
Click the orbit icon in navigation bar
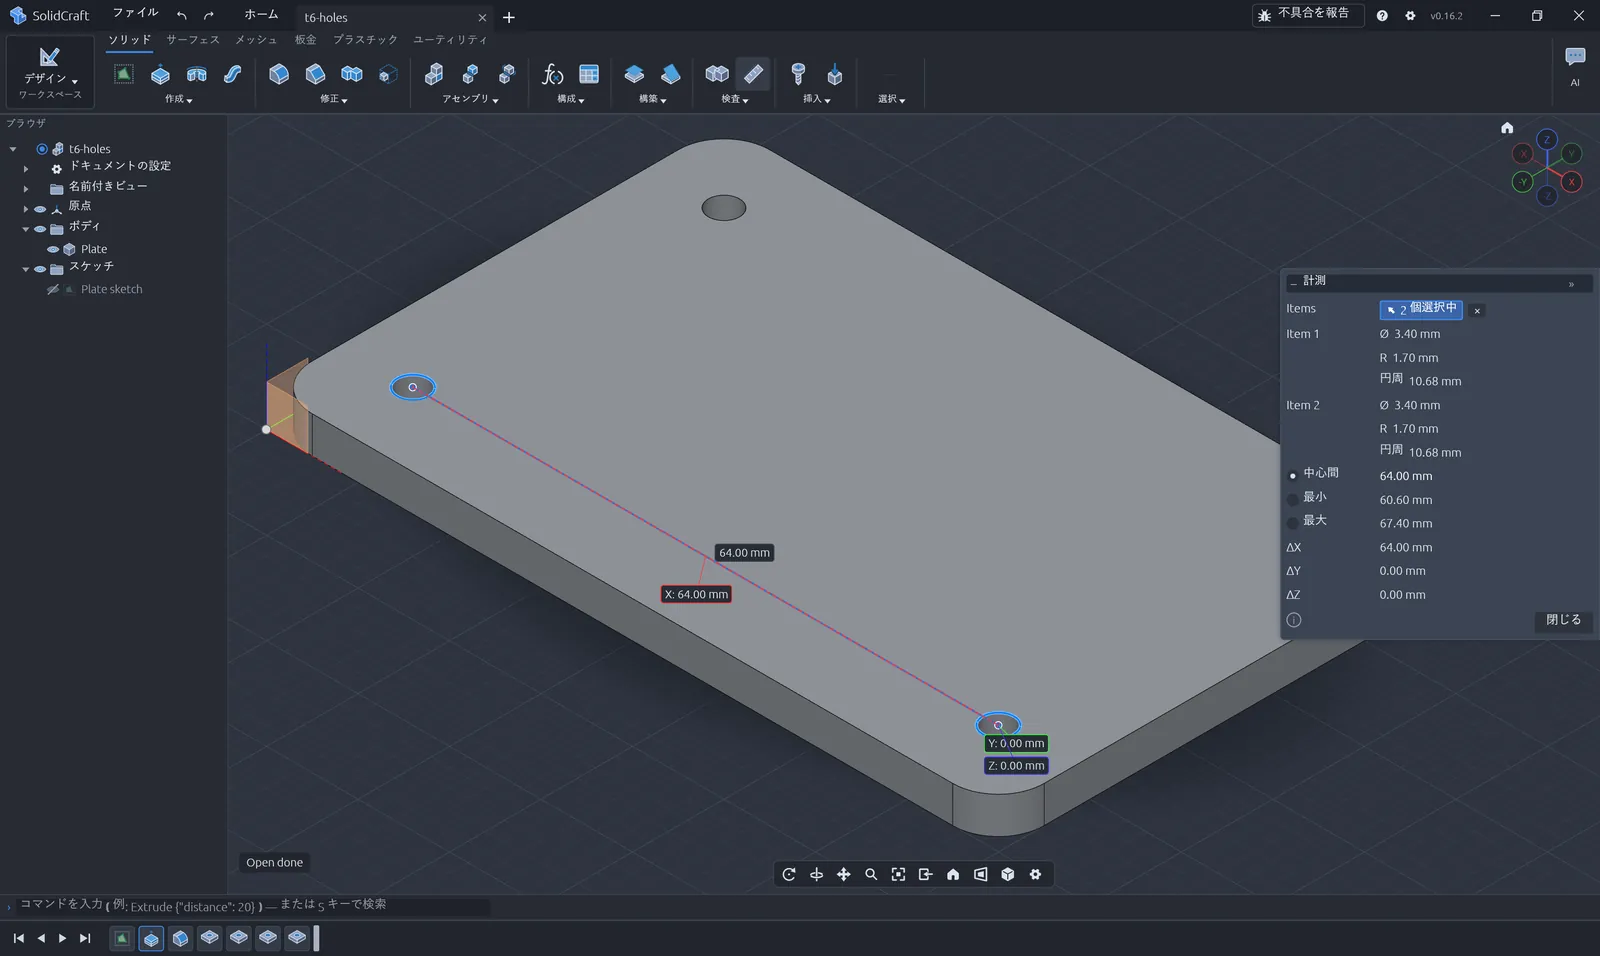coord(789,875)
